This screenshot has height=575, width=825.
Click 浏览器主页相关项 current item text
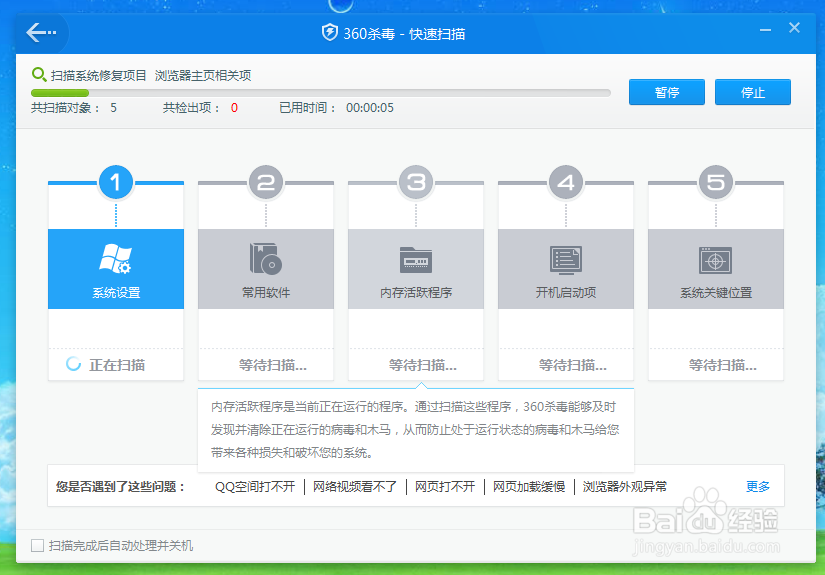pyautogui.click(x=203, y=75)
